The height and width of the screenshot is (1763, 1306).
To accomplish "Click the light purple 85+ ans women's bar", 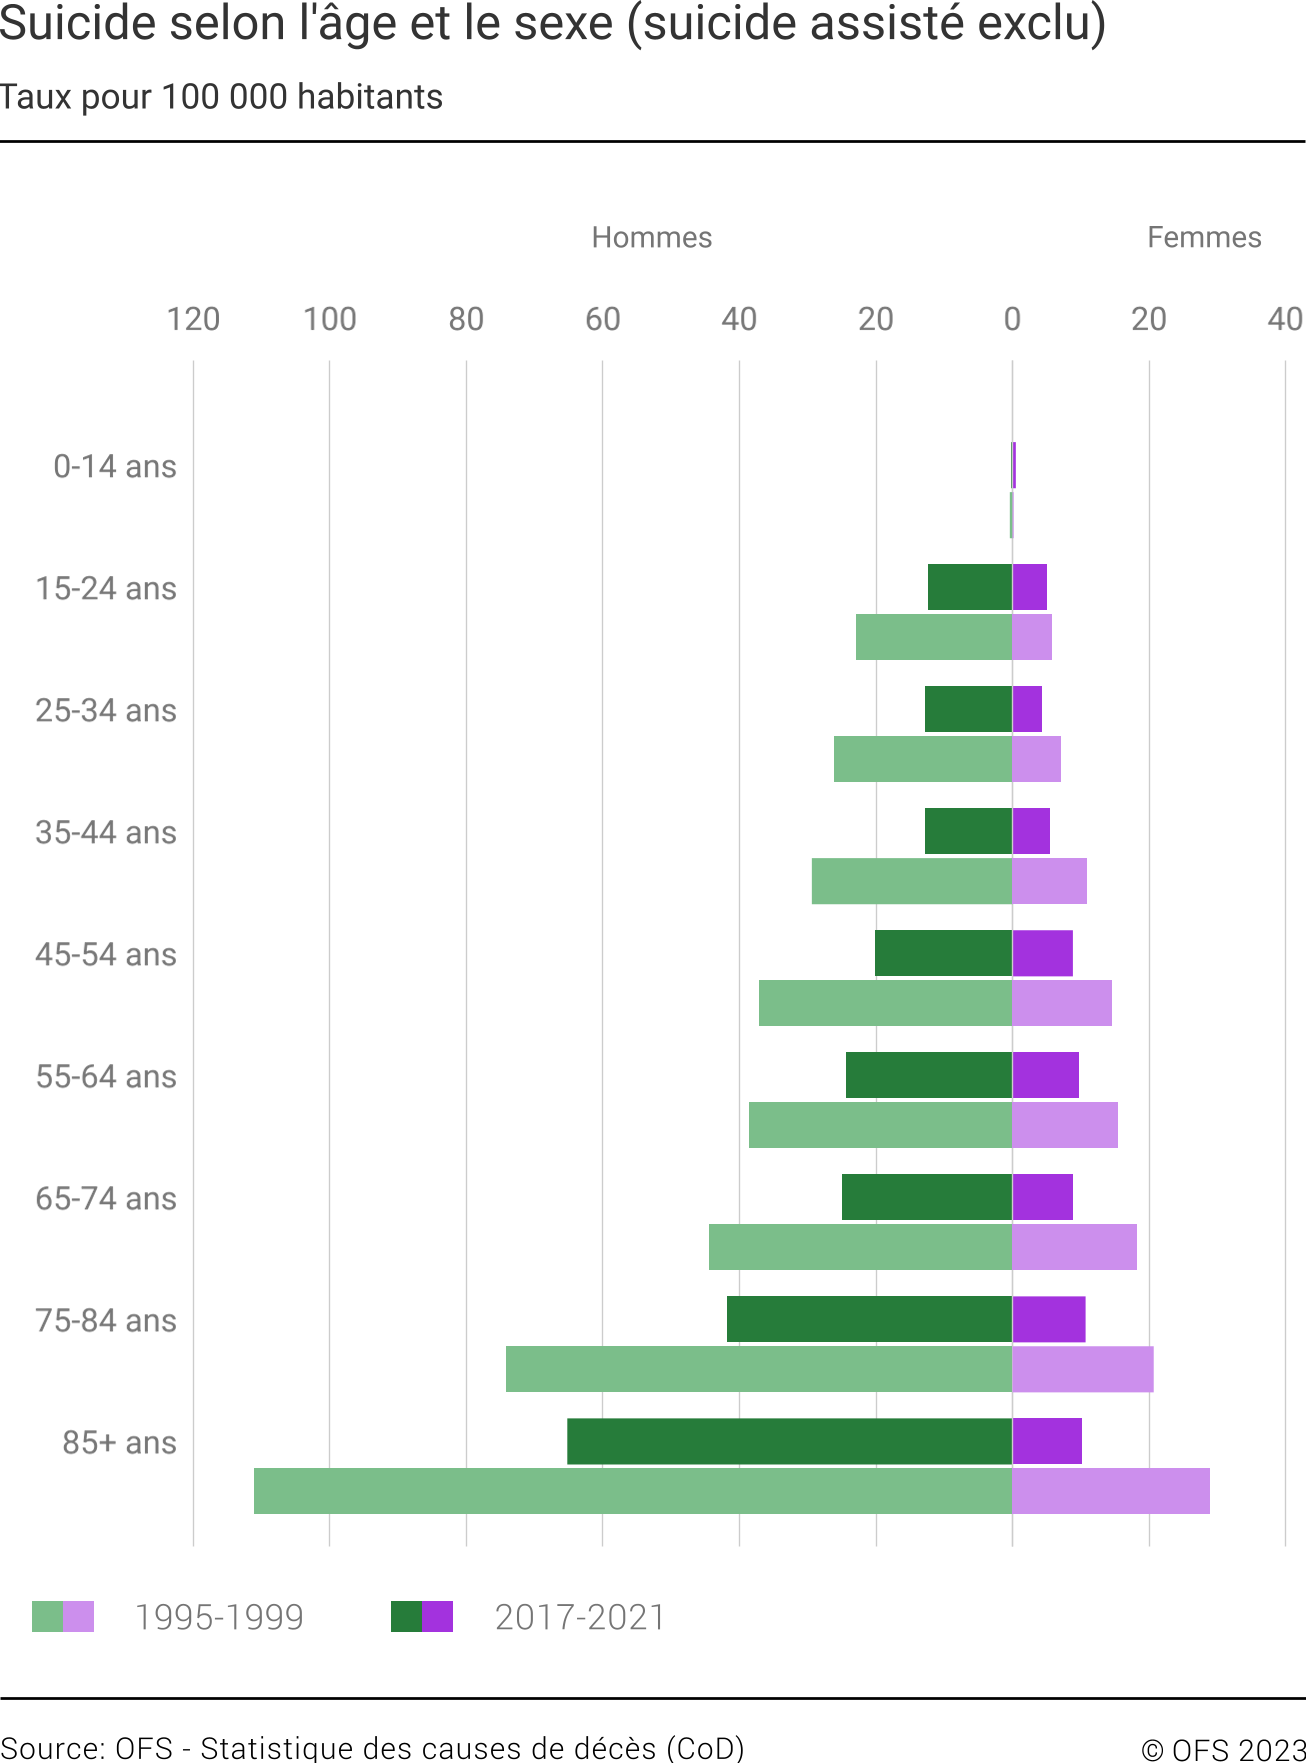I will 1111,1491.
